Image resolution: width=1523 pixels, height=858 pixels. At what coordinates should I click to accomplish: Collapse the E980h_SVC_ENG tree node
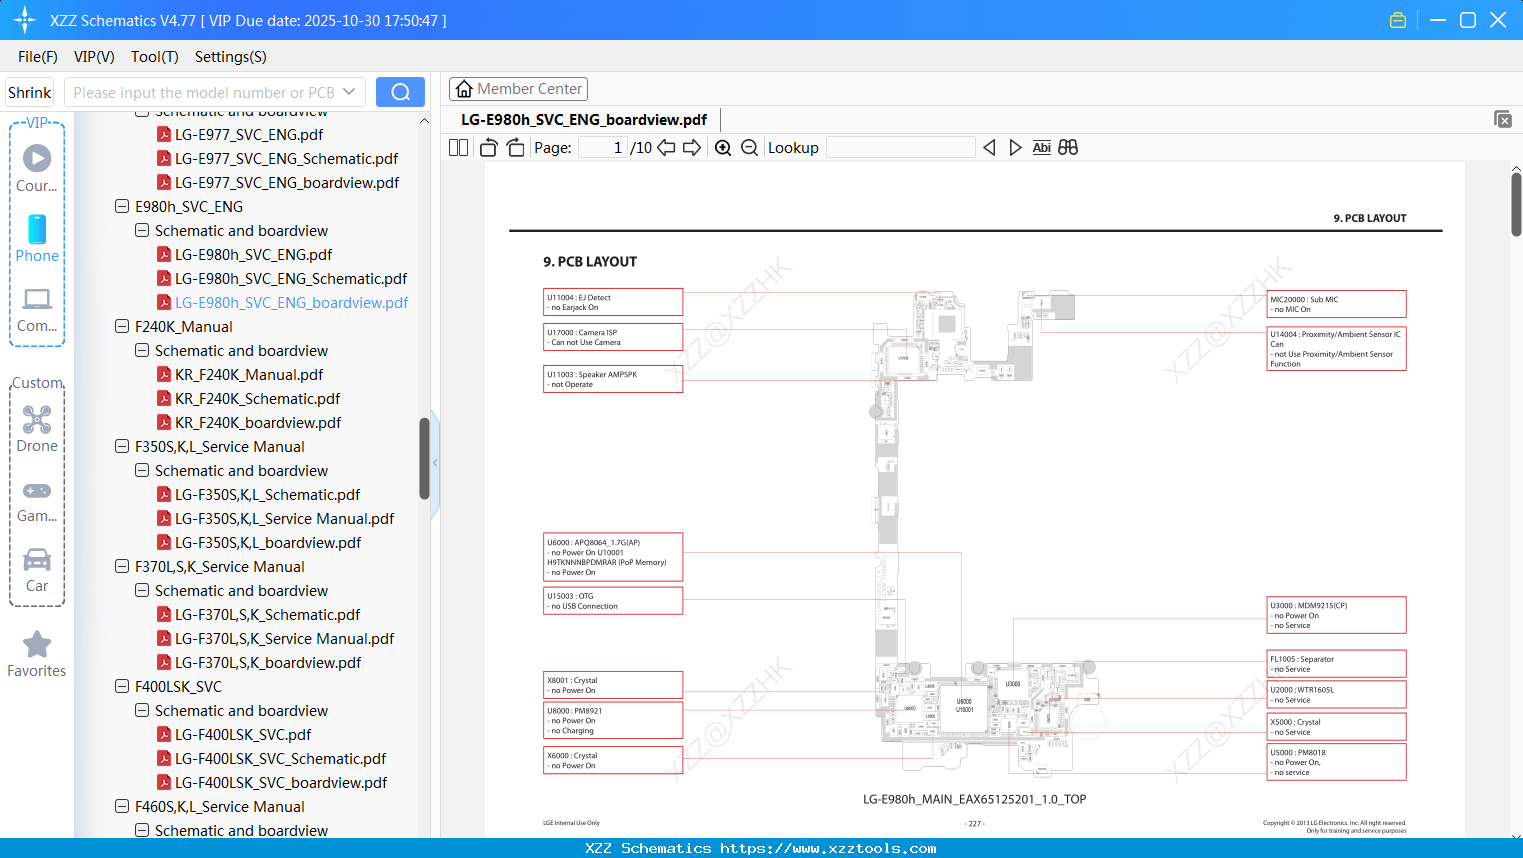coord(122,207)
